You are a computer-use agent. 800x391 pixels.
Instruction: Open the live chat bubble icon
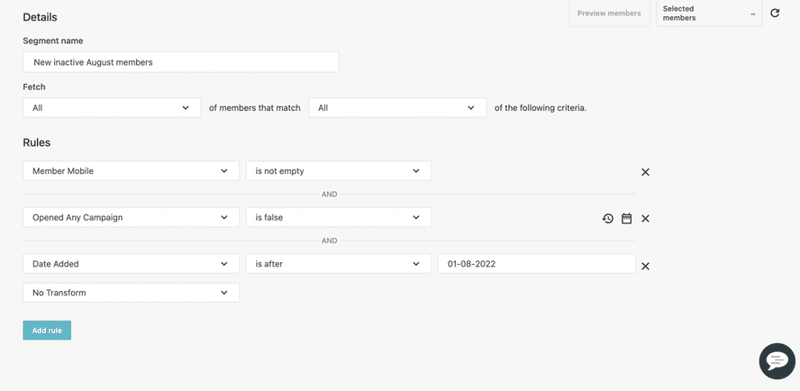(777, 361)
